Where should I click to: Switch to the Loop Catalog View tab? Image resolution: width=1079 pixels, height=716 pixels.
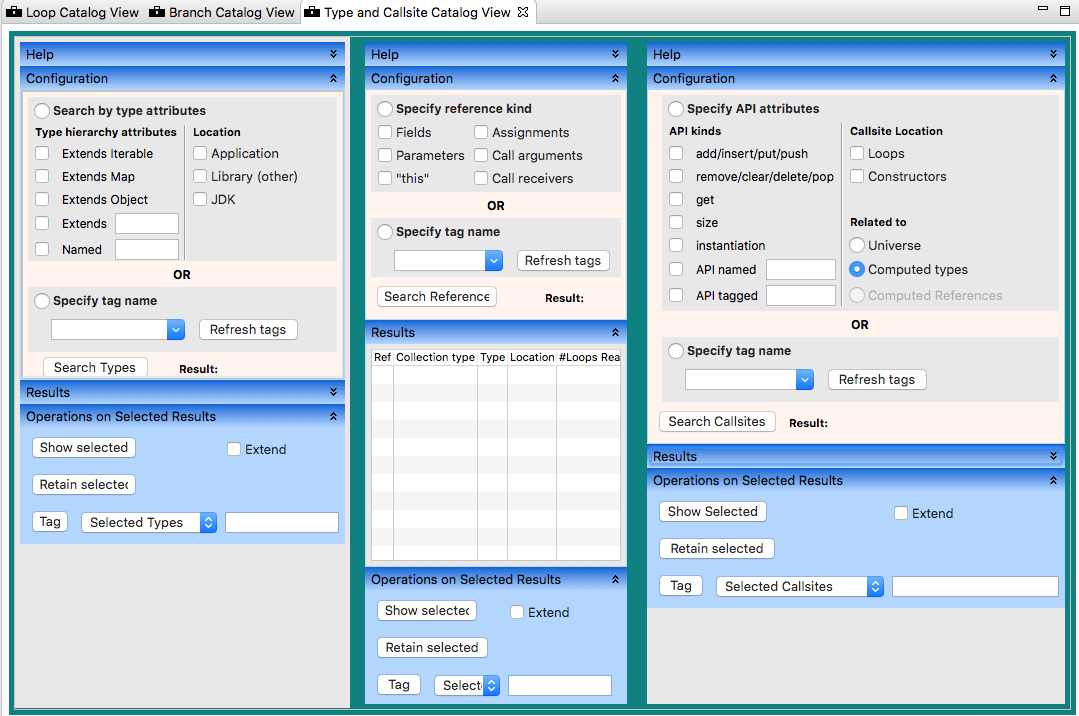72,12
